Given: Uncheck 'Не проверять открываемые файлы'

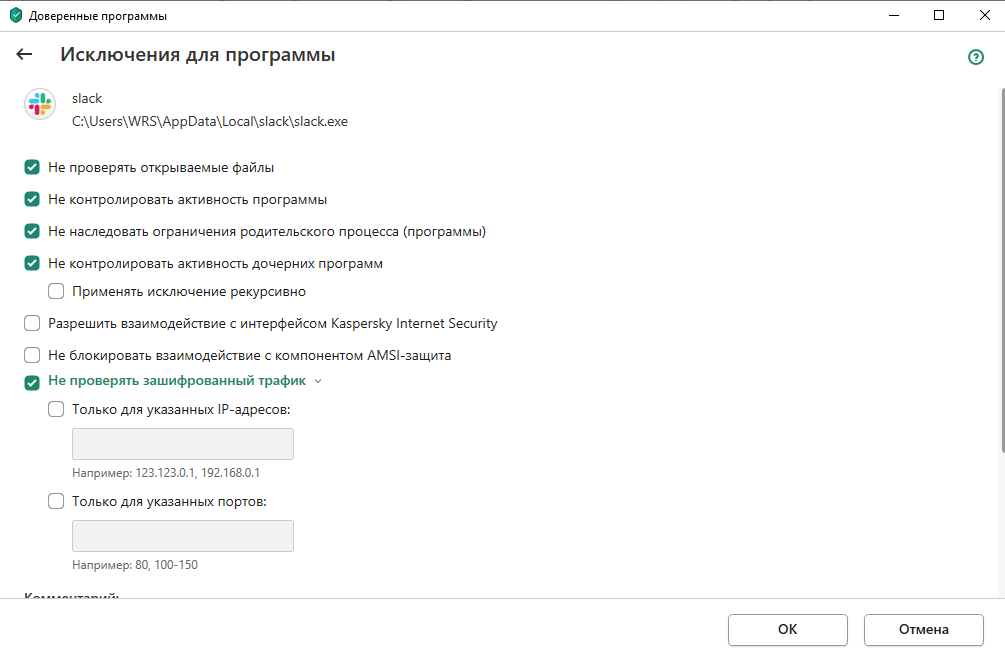Looking at the screenshot, I should click(x=32, y=167).
